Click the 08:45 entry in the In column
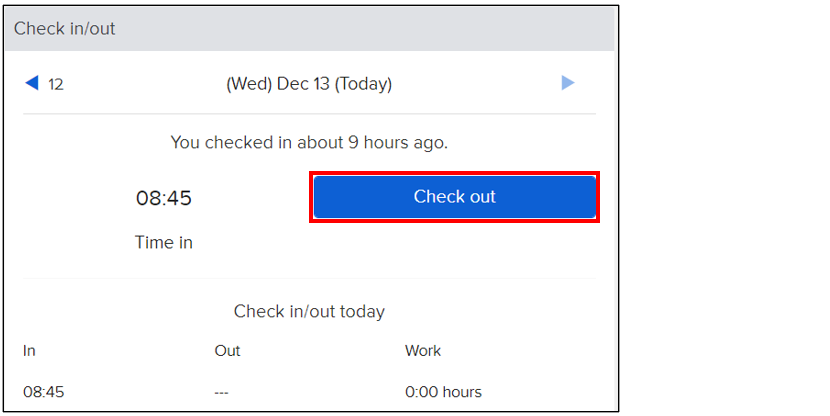830x416 pixels. (x=43, y=392)
